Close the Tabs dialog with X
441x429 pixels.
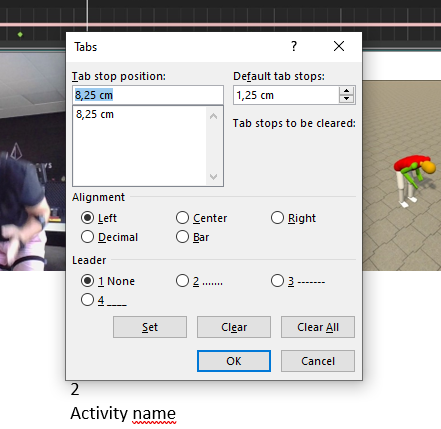[x=339, y=46]
